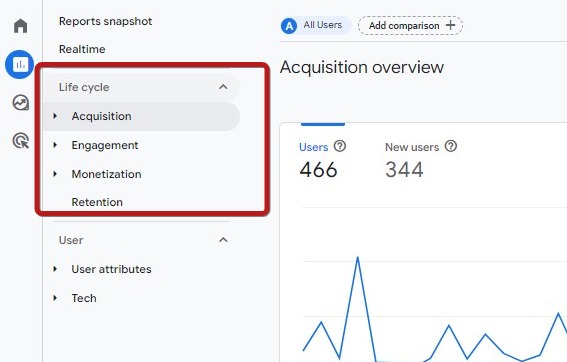Open the Home icon in sidebar
Viewport: 567px width, 362px height.
[20, 26]
